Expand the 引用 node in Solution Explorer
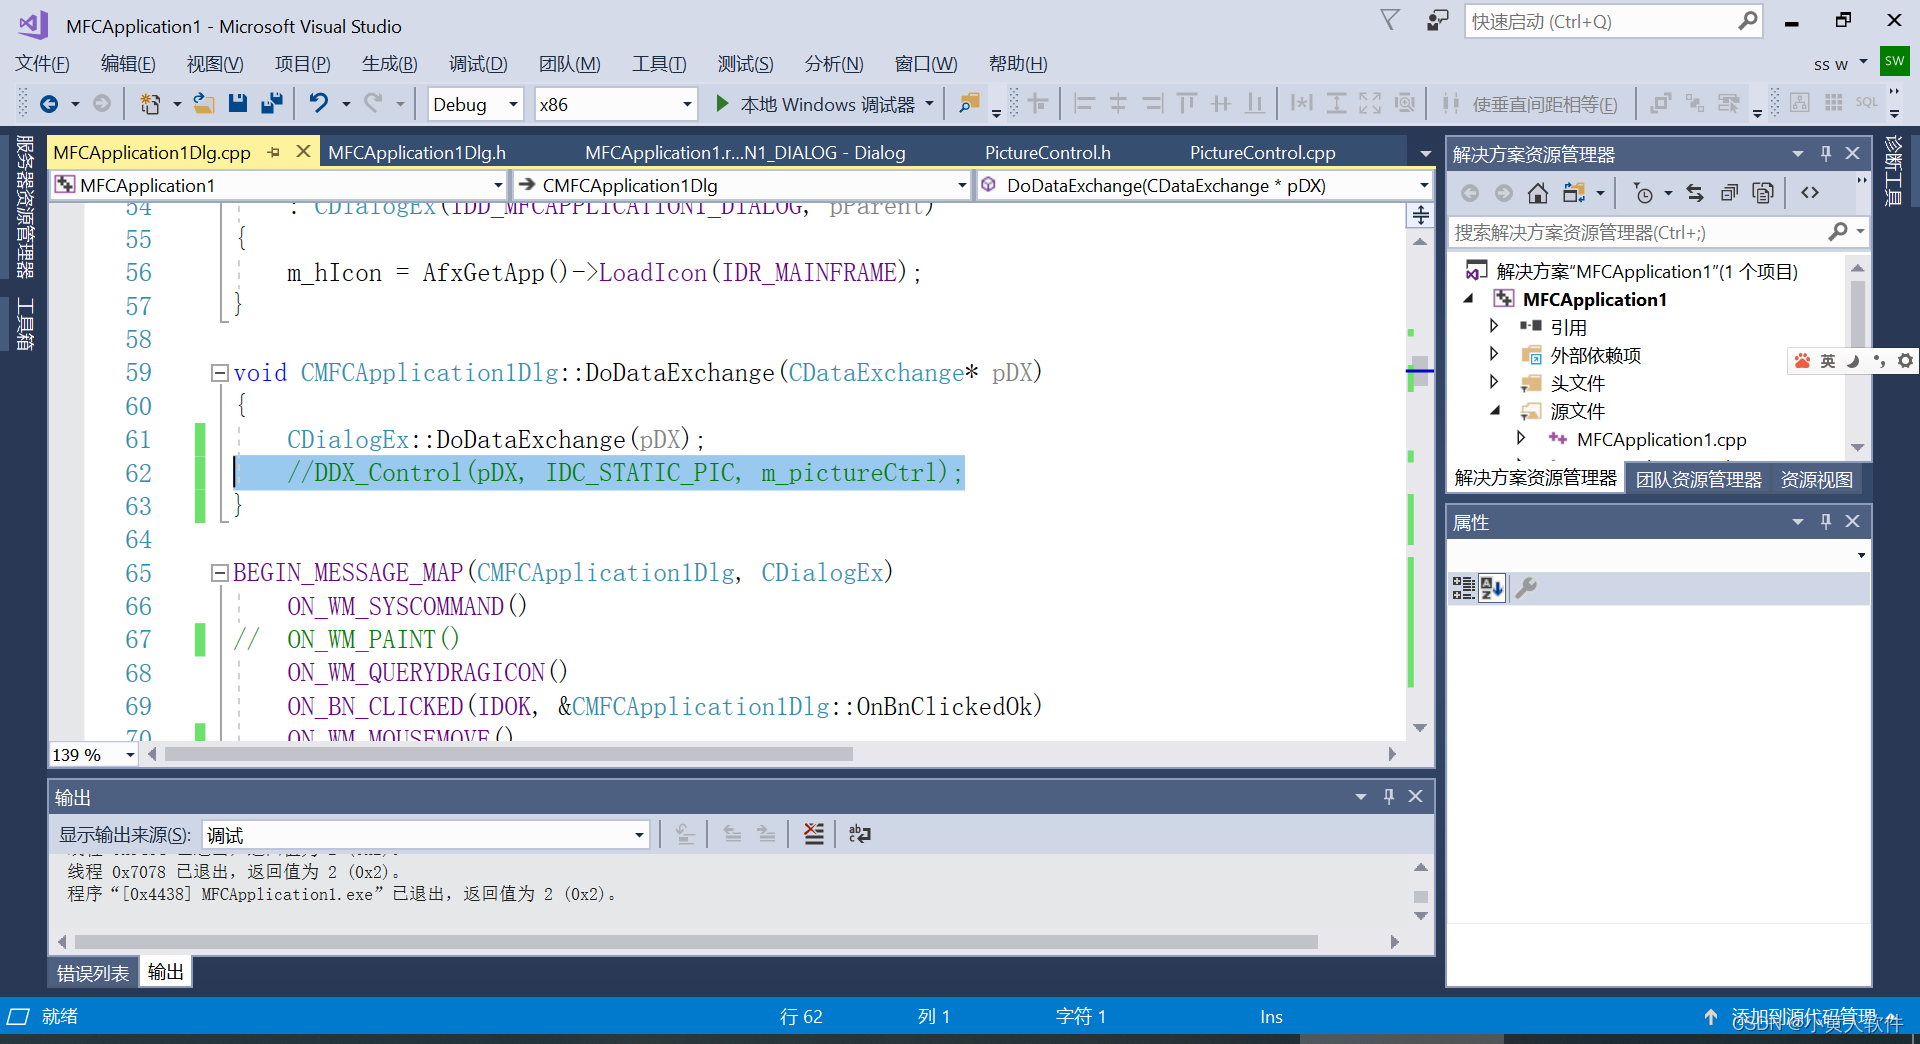This screenshot has width=1920, height=1044. point(1494,326)
